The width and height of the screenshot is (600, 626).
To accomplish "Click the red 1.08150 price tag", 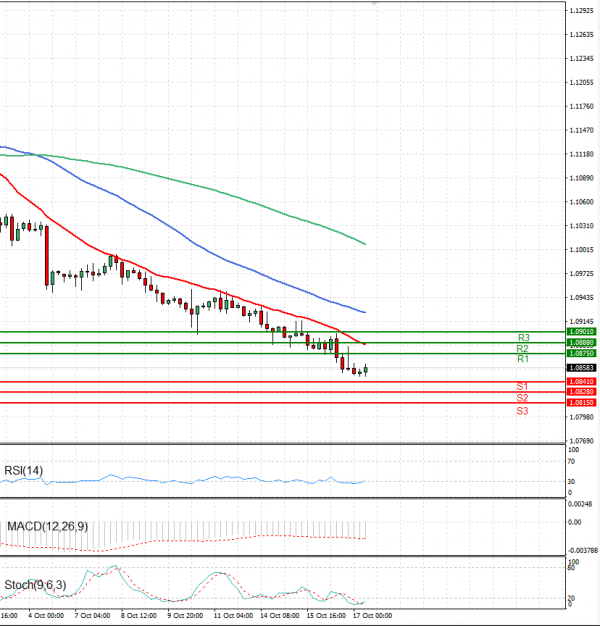I will [581, 402].
